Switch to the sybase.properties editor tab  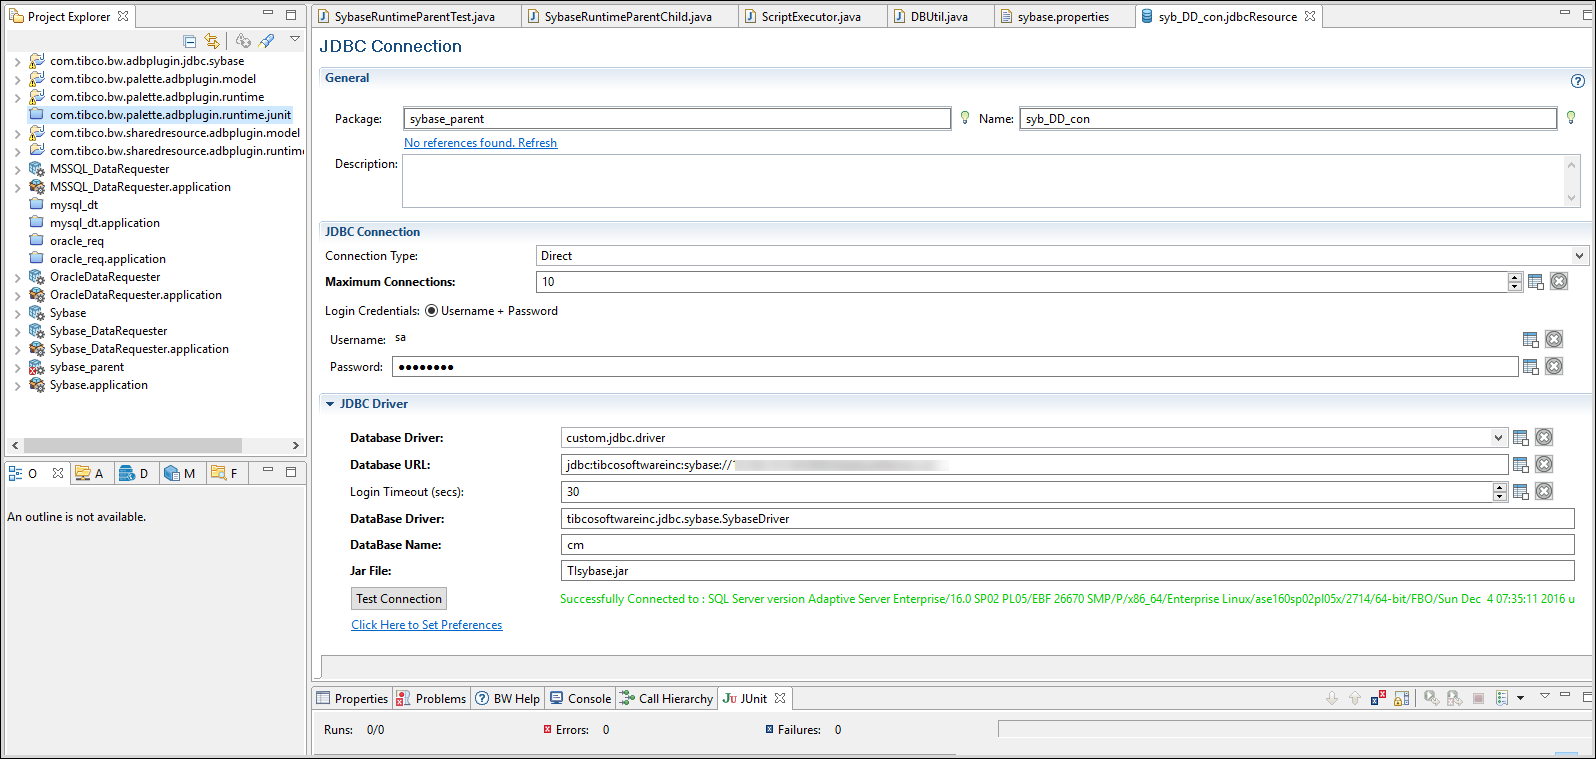tap(1062, 17)
